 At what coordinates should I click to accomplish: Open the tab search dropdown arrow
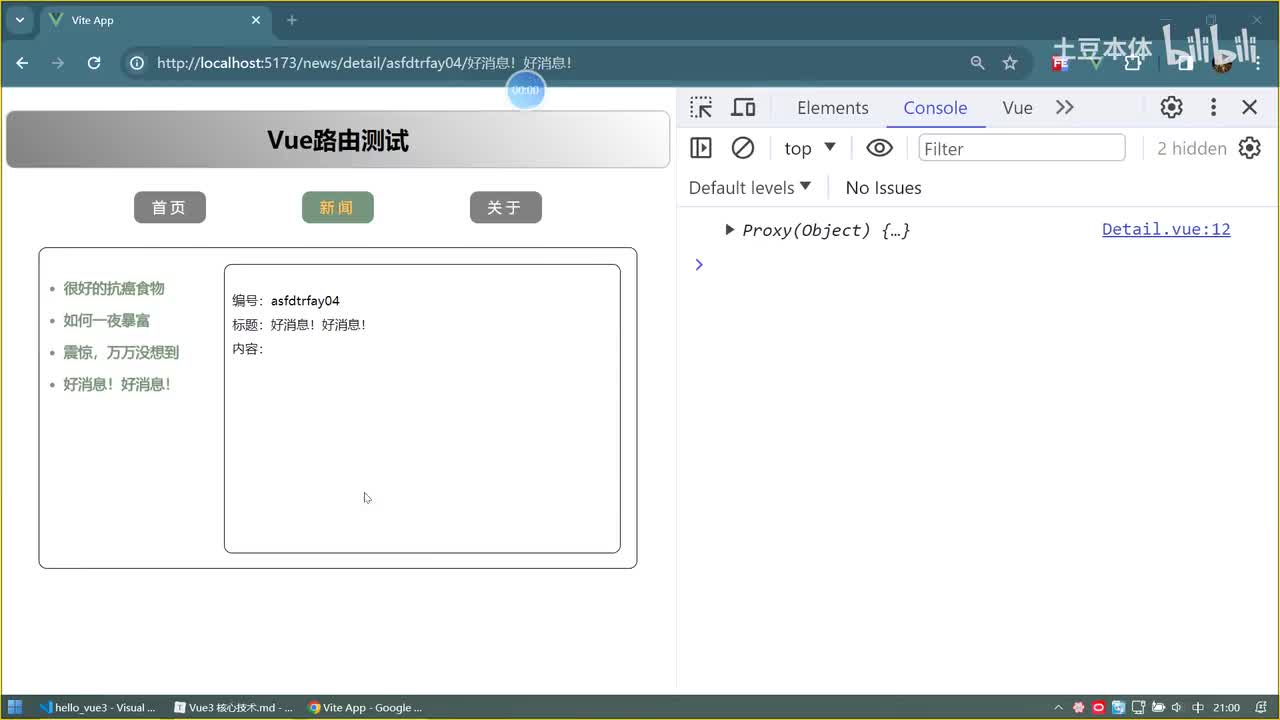click(19, 20)
